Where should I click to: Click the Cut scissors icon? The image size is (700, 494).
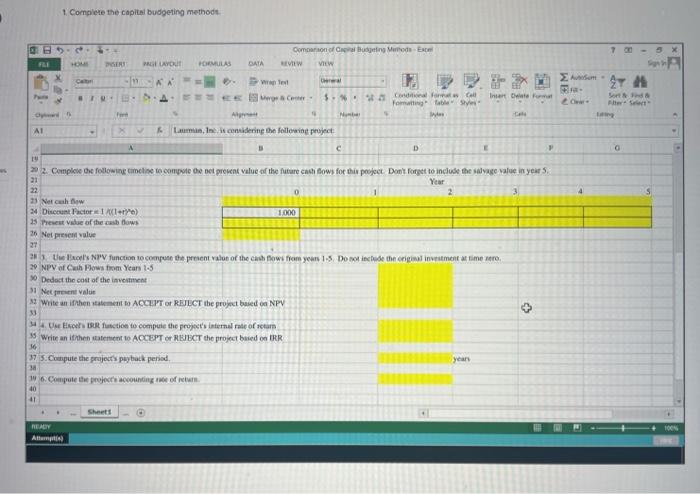coord(58,79)
